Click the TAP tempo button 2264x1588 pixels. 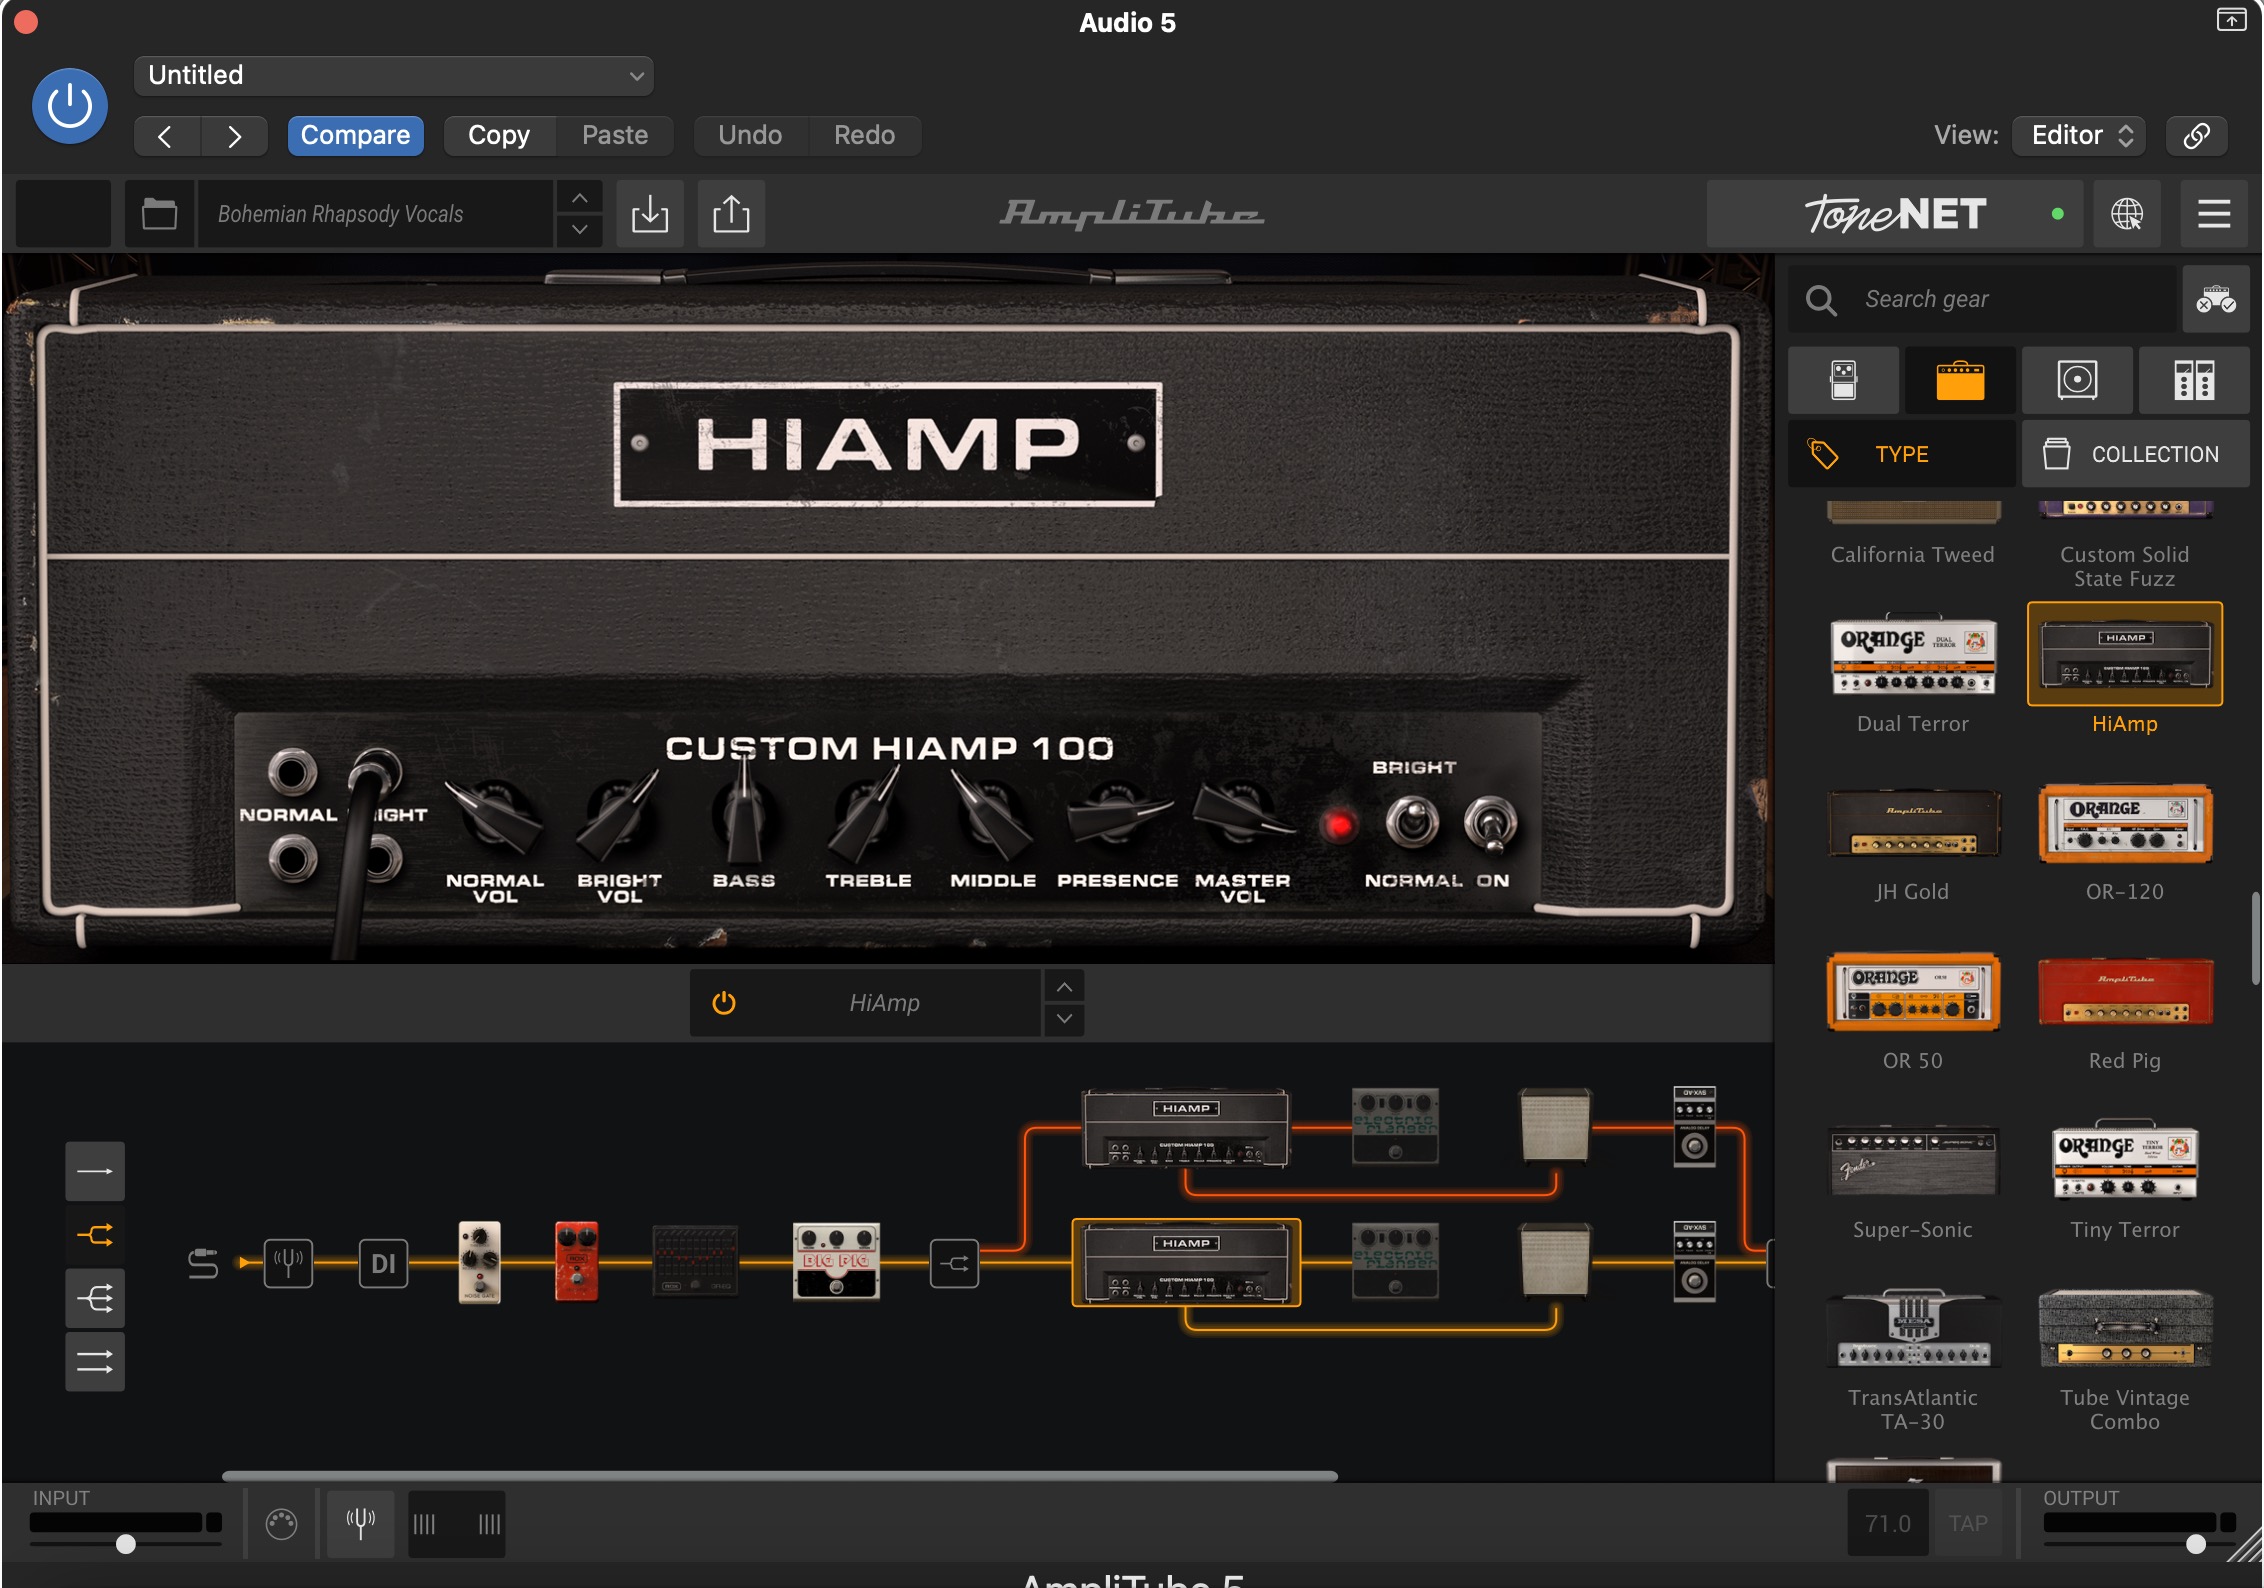1967,1523
